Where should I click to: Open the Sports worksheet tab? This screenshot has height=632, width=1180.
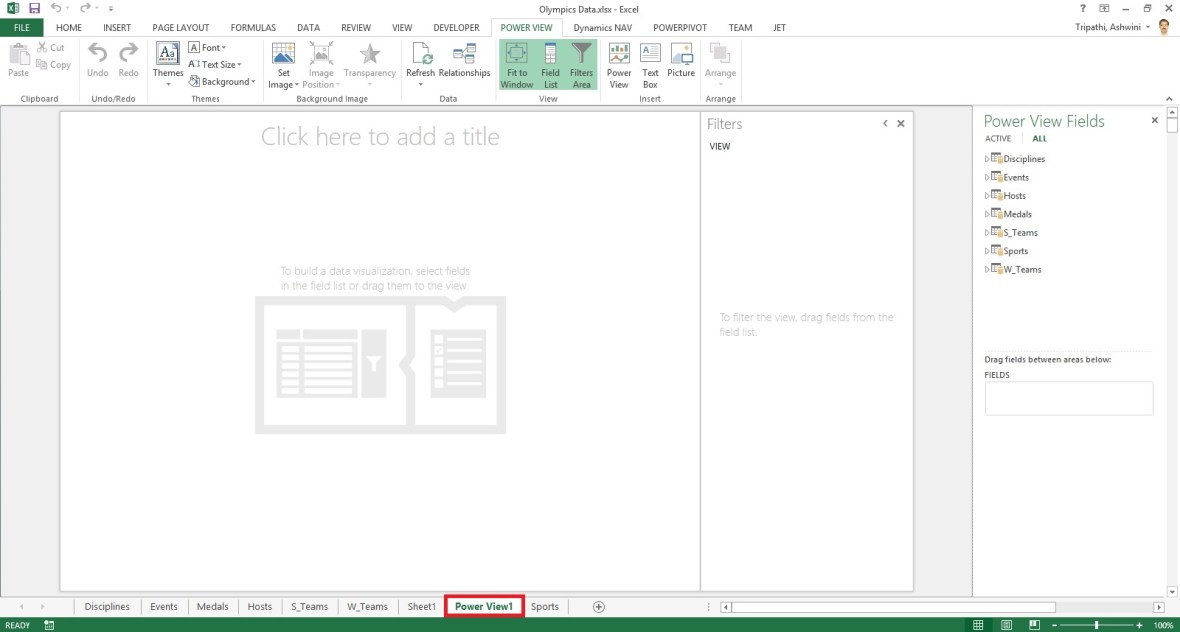(545, 606)
